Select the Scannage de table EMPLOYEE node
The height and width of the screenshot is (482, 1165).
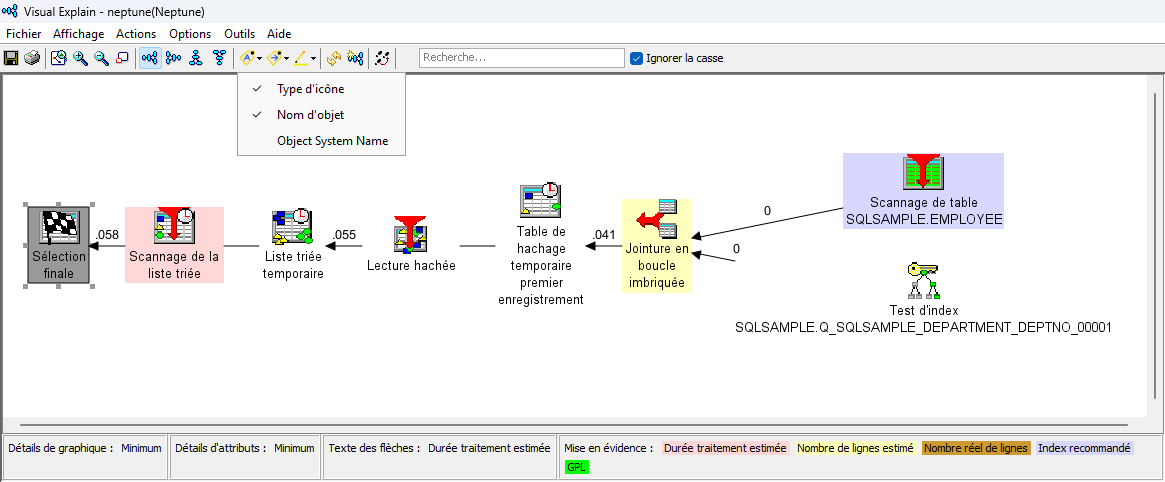pyautogui.click(x=924, y=190)
